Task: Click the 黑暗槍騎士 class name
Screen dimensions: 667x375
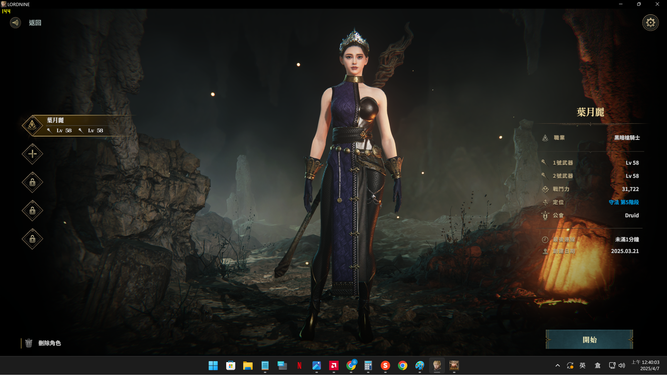Action: pos(627,138)
